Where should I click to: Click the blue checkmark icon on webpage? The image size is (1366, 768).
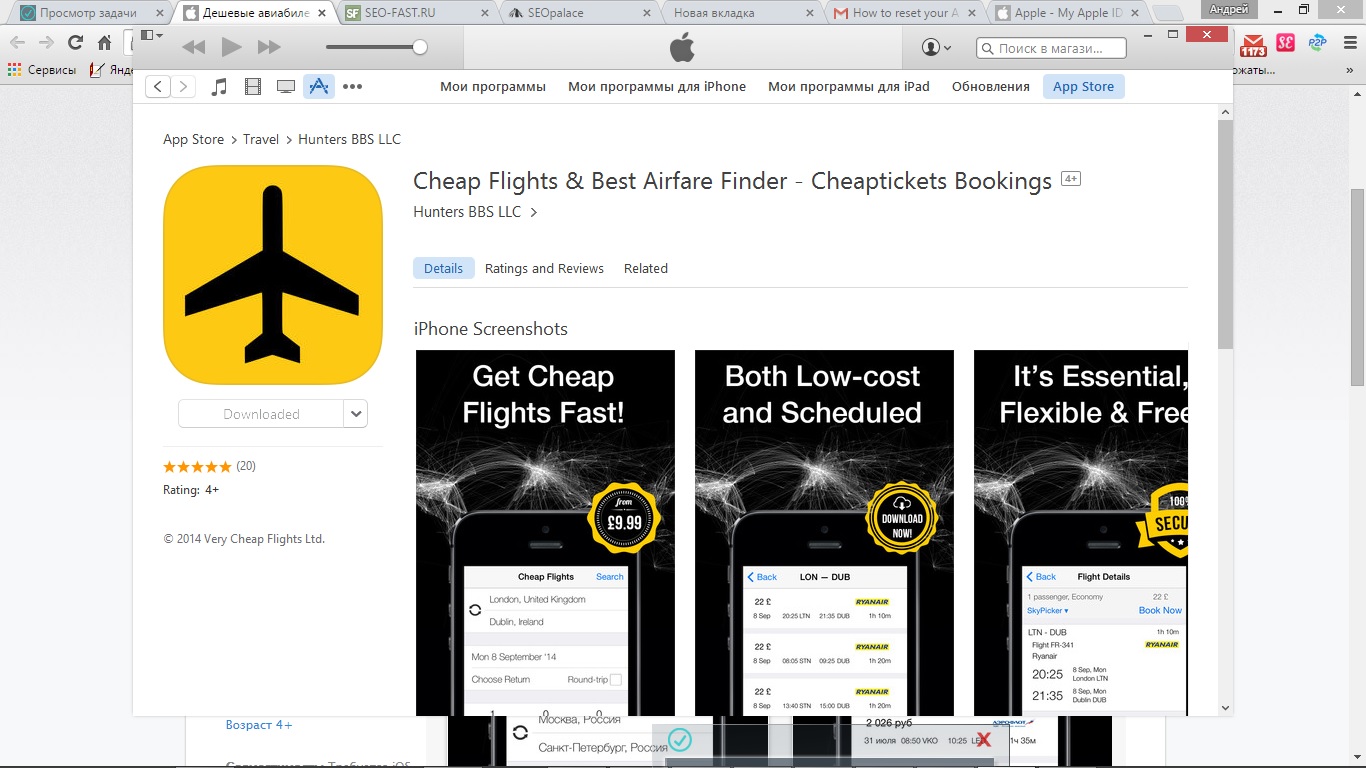tap(680, 740)
